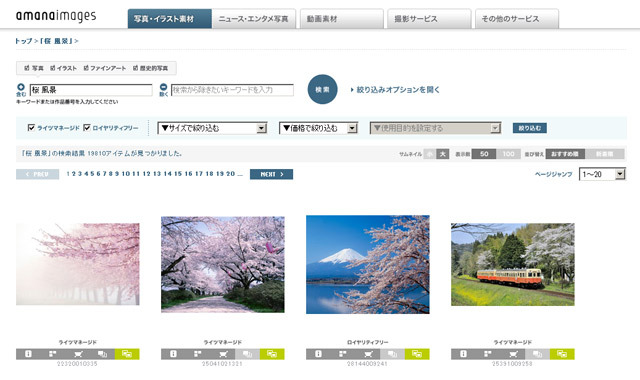Click the ロイヤリティフリー label above item 28144009241
This screenshot has height=380, width=640.
click(x=368, y=342)
